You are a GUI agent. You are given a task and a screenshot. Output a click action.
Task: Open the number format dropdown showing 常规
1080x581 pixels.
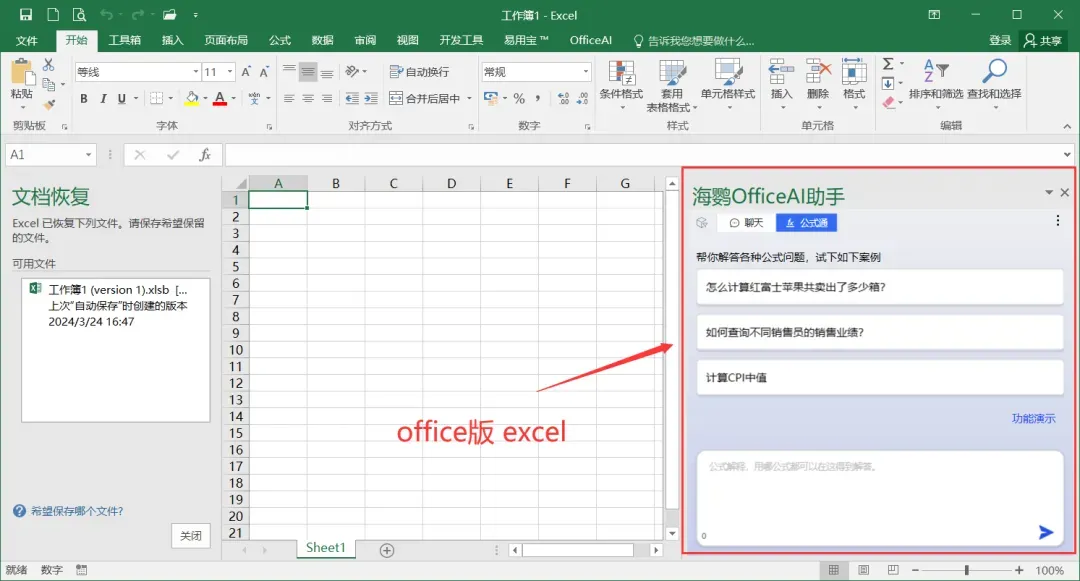click(x=586, y=72)
